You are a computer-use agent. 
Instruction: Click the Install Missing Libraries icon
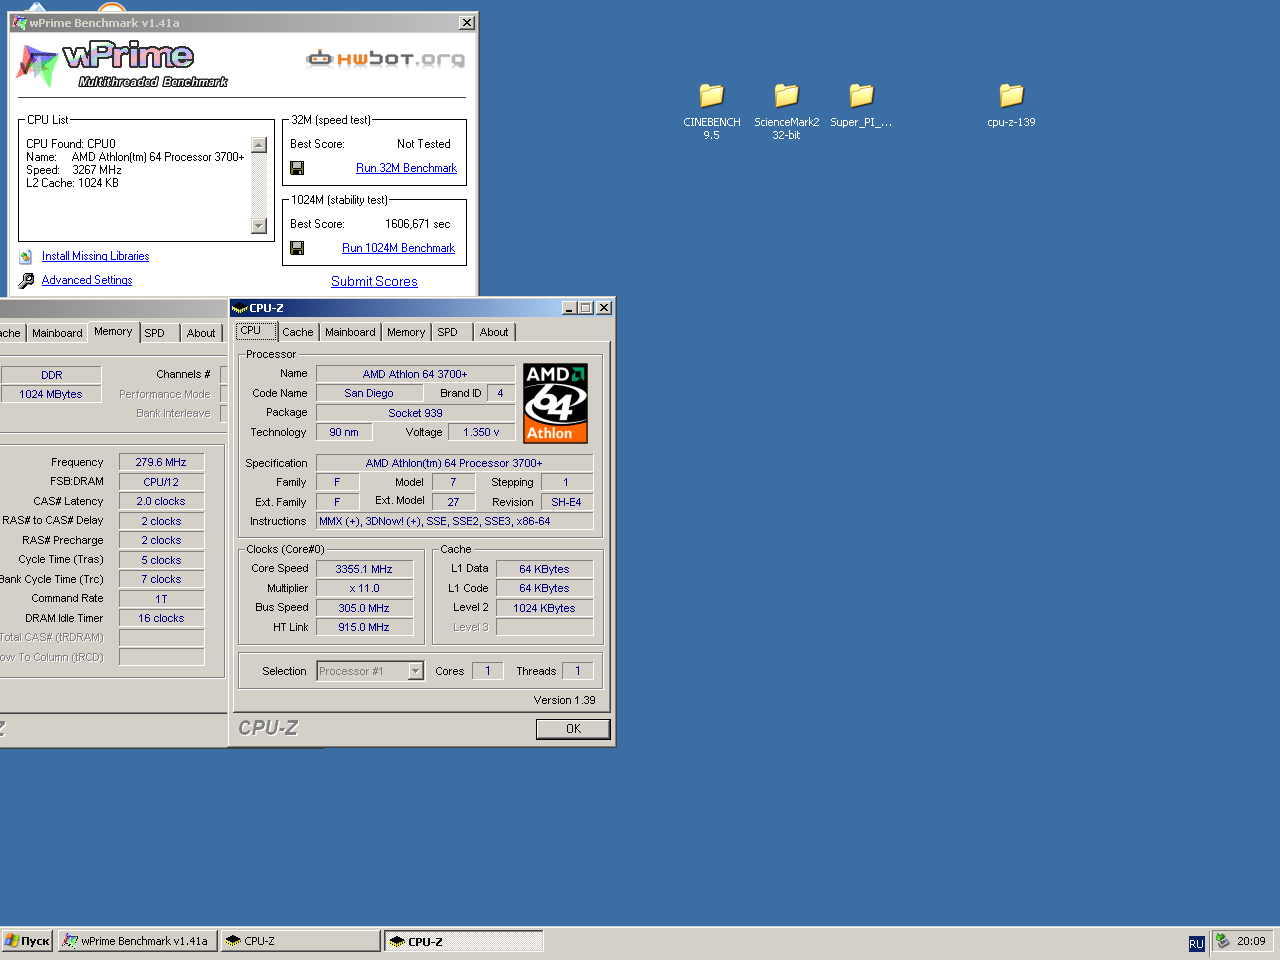click(x=26, y=257)
